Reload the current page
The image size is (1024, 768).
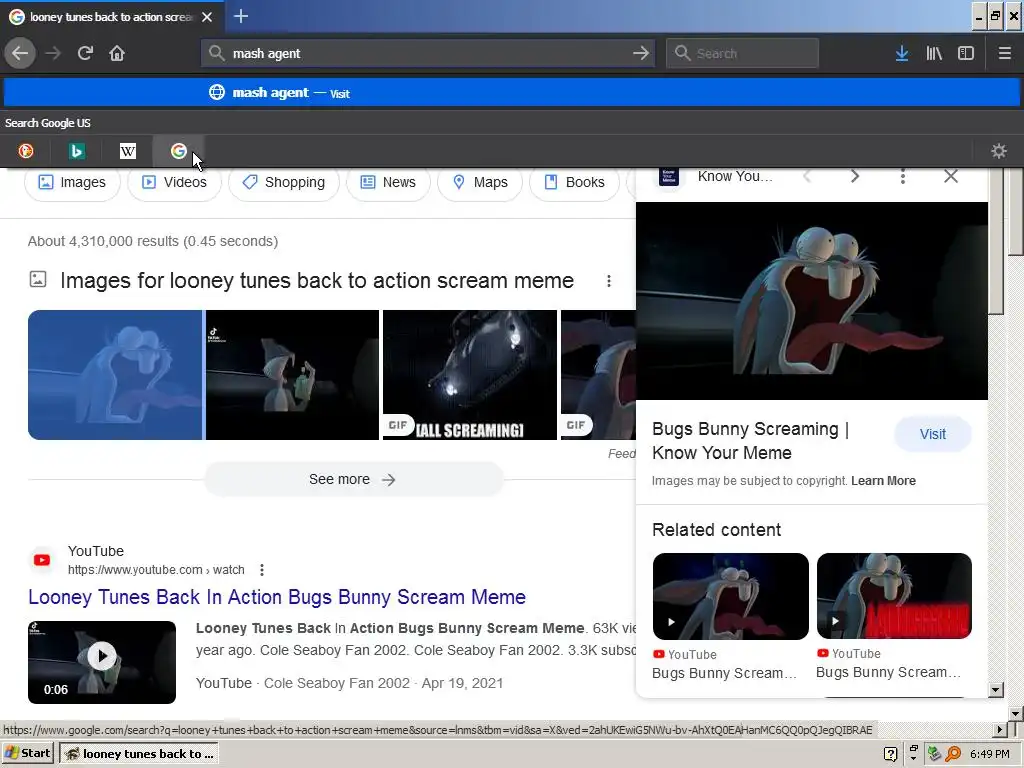[86, 53]
